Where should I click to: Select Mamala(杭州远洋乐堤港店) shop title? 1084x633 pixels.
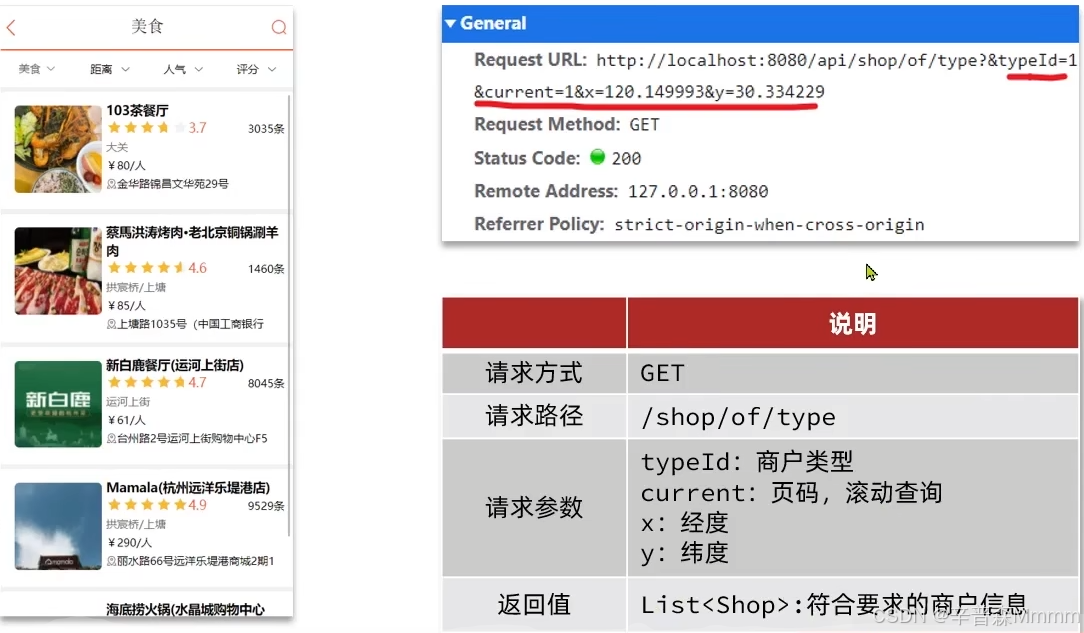[188, 488]
